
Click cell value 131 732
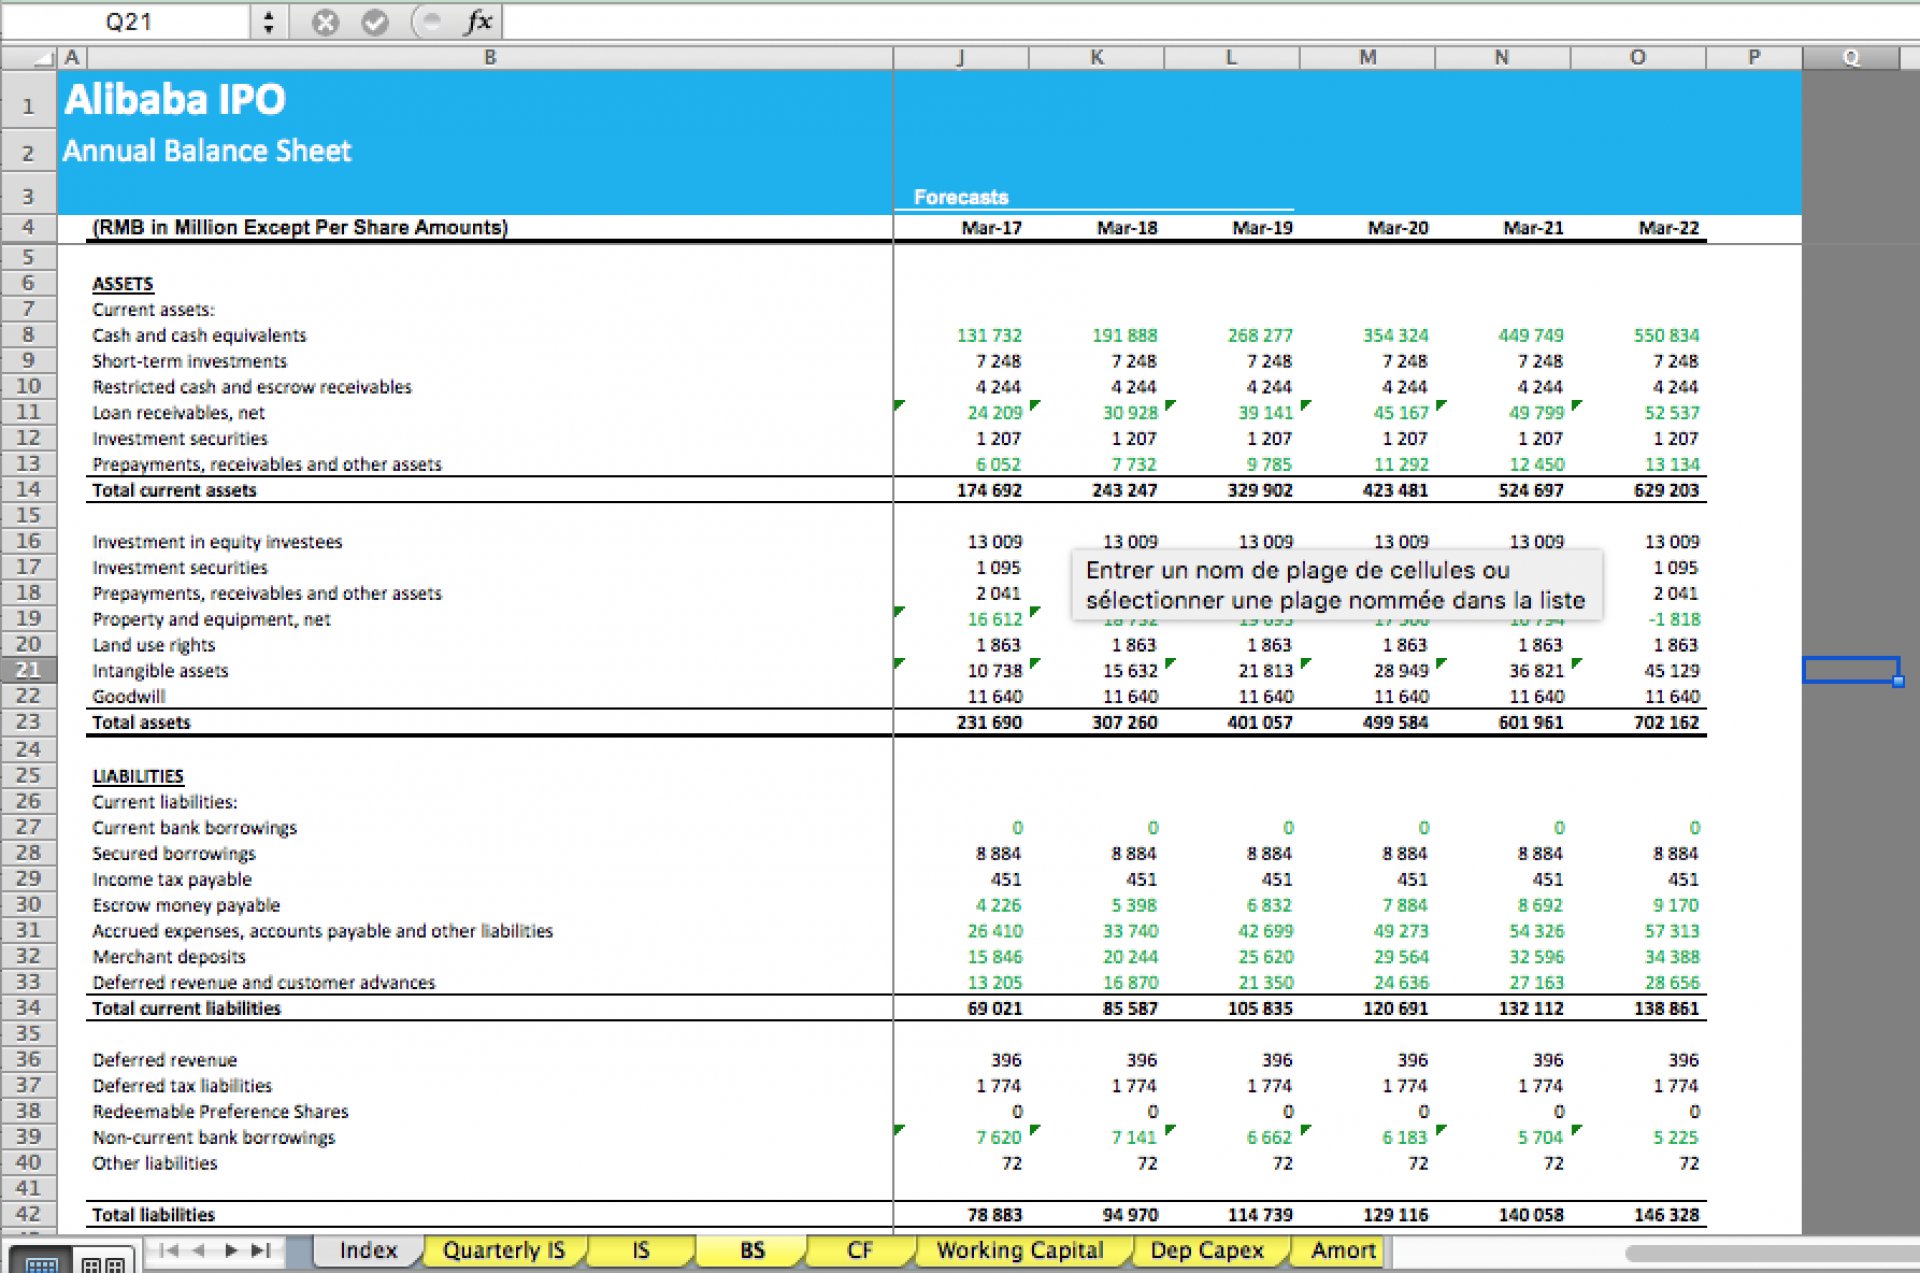tap(989, 335)
